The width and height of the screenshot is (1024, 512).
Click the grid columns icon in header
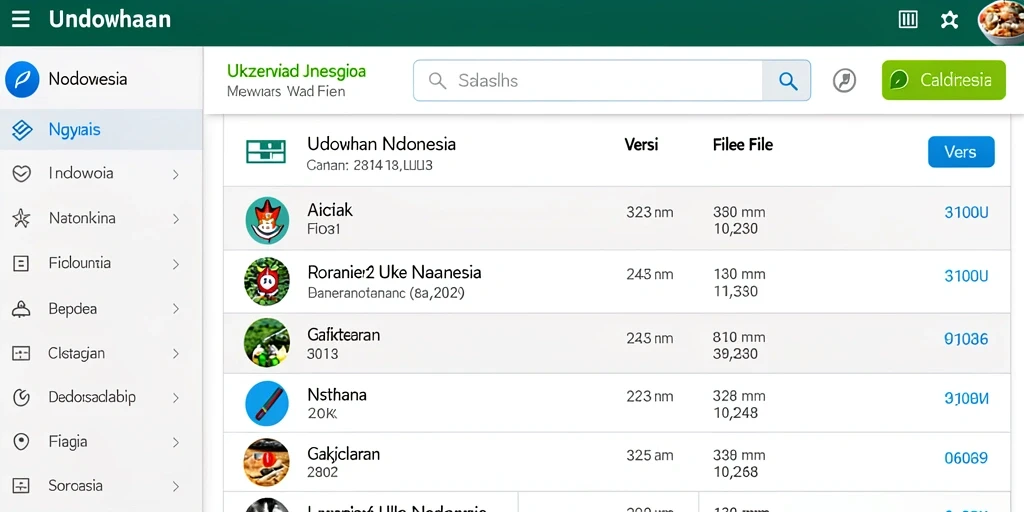908,20
